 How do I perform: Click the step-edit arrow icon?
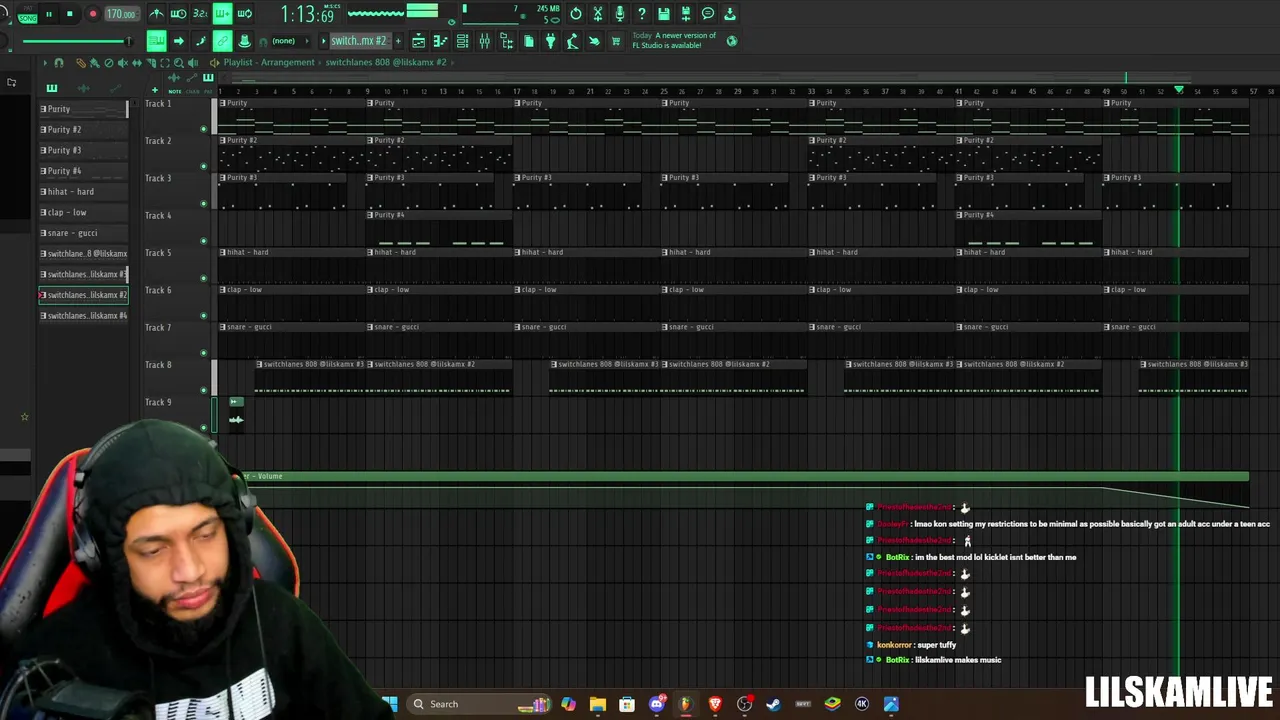(x=178, y=41)
